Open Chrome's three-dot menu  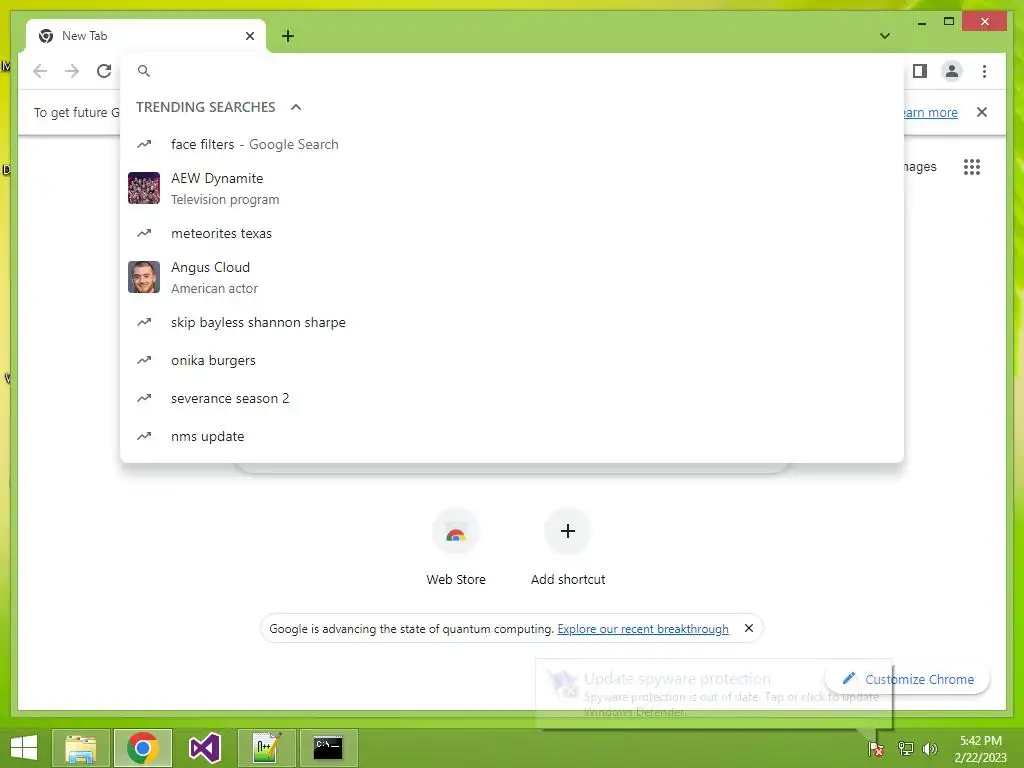click(x=984, y=71)
